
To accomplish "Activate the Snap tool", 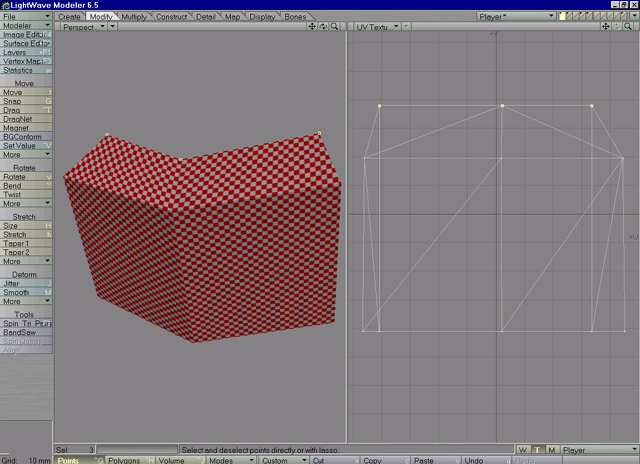I will tap(26, 101).
